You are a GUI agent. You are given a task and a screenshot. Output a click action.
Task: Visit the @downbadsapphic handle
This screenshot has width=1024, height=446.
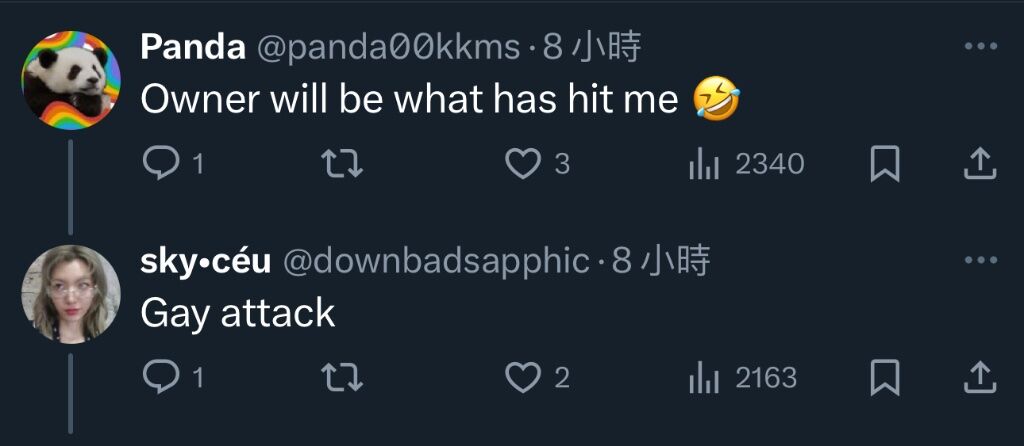tap(436, 262)
